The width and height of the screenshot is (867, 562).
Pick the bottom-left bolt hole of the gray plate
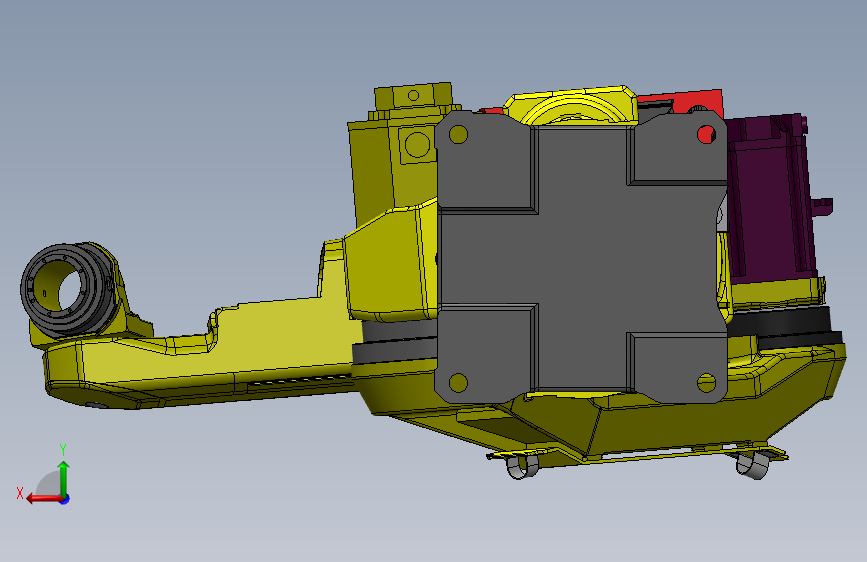[458, 382]
